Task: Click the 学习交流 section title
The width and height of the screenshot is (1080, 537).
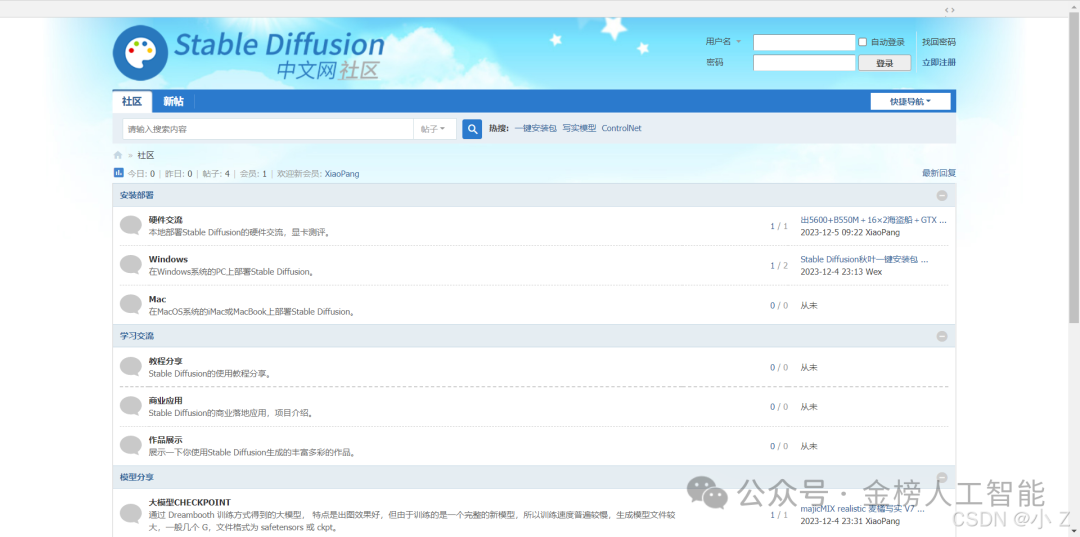Action: pyautogui.click(x=136, y=337)
